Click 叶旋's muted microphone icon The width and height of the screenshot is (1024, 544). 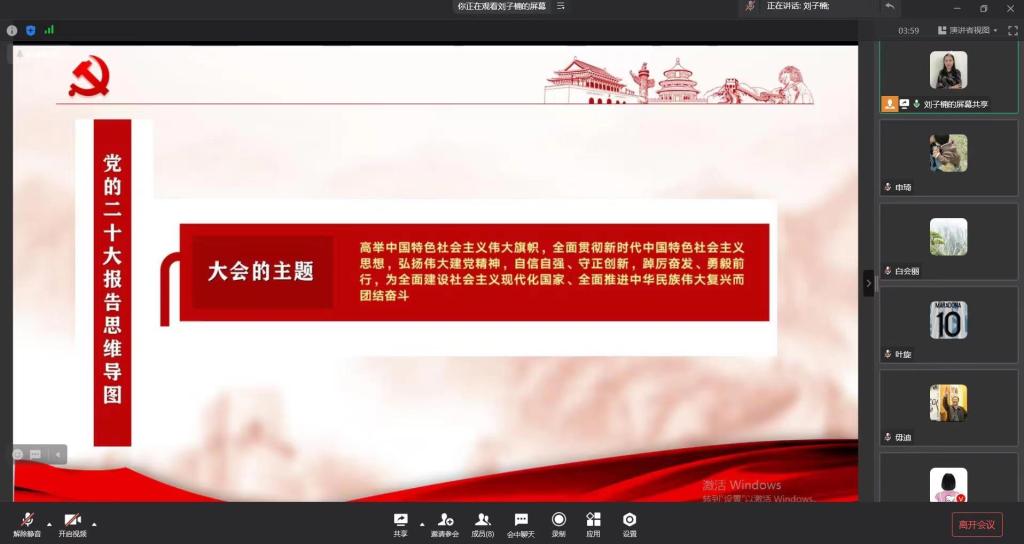888,354
